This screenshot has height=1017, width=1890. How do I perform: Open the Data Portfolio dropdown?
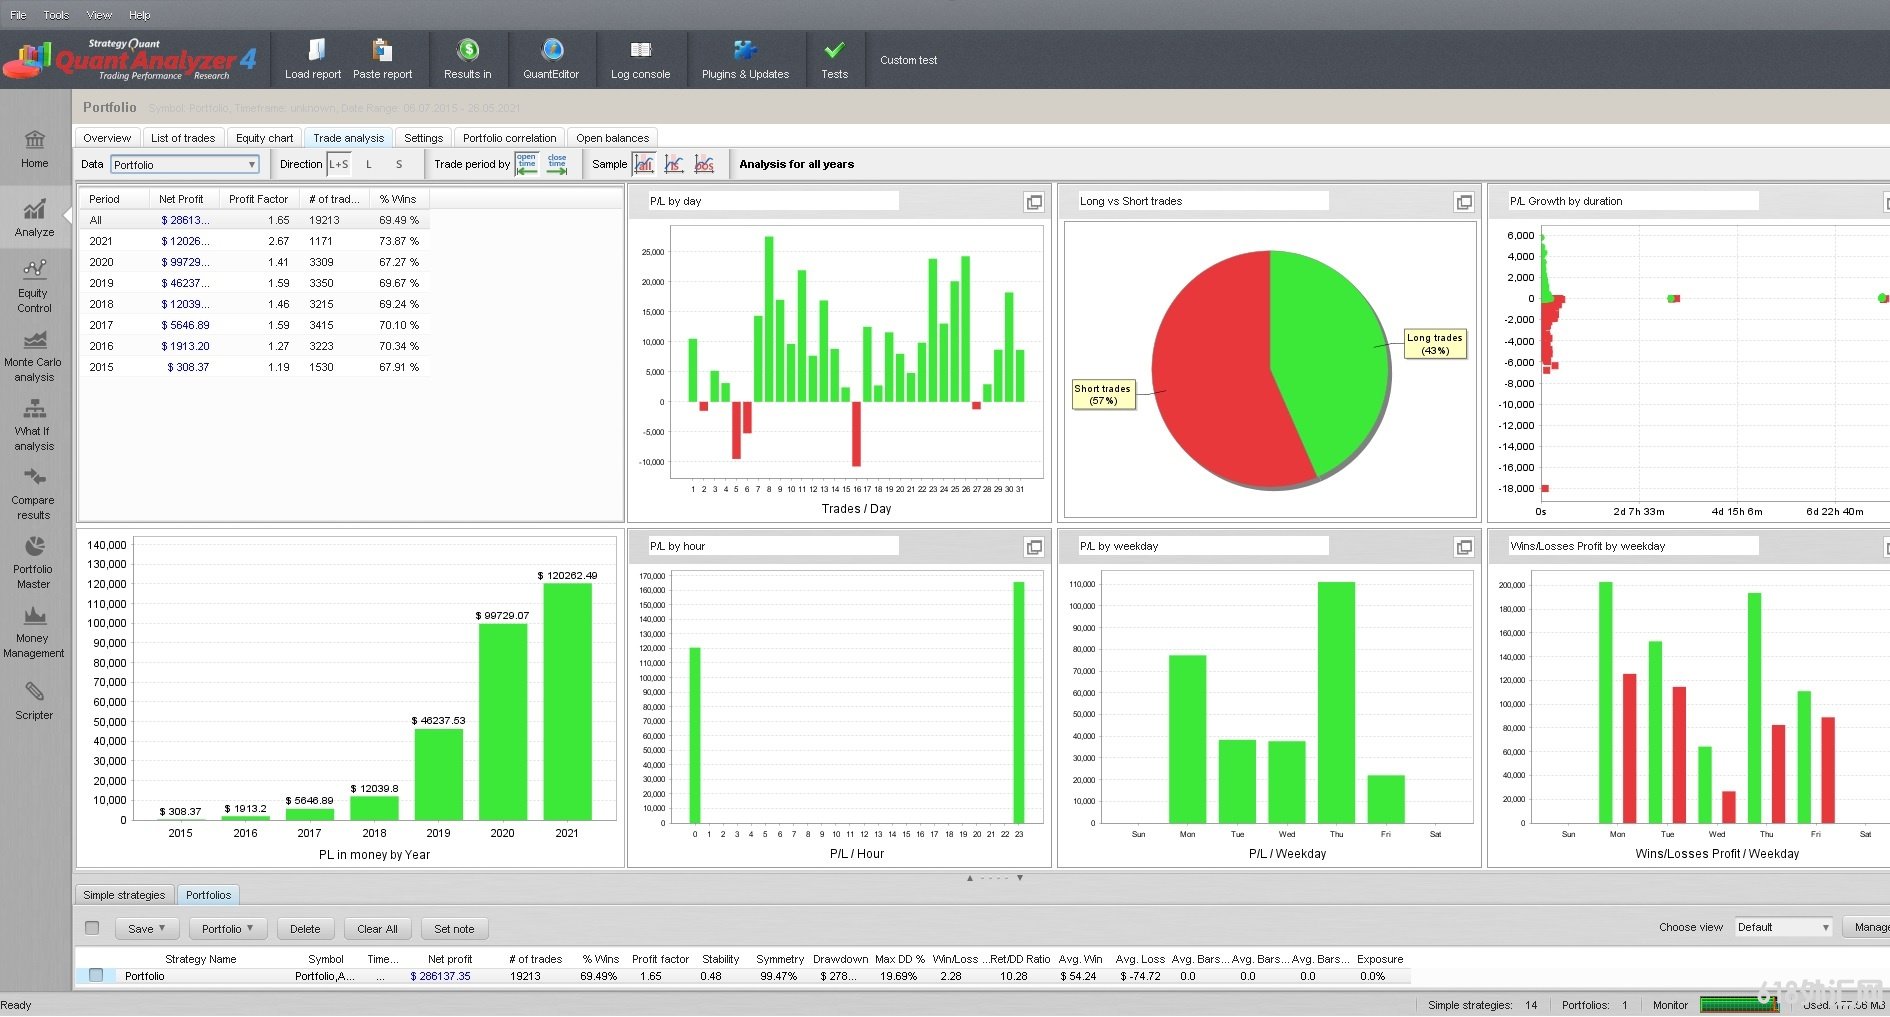184,165
